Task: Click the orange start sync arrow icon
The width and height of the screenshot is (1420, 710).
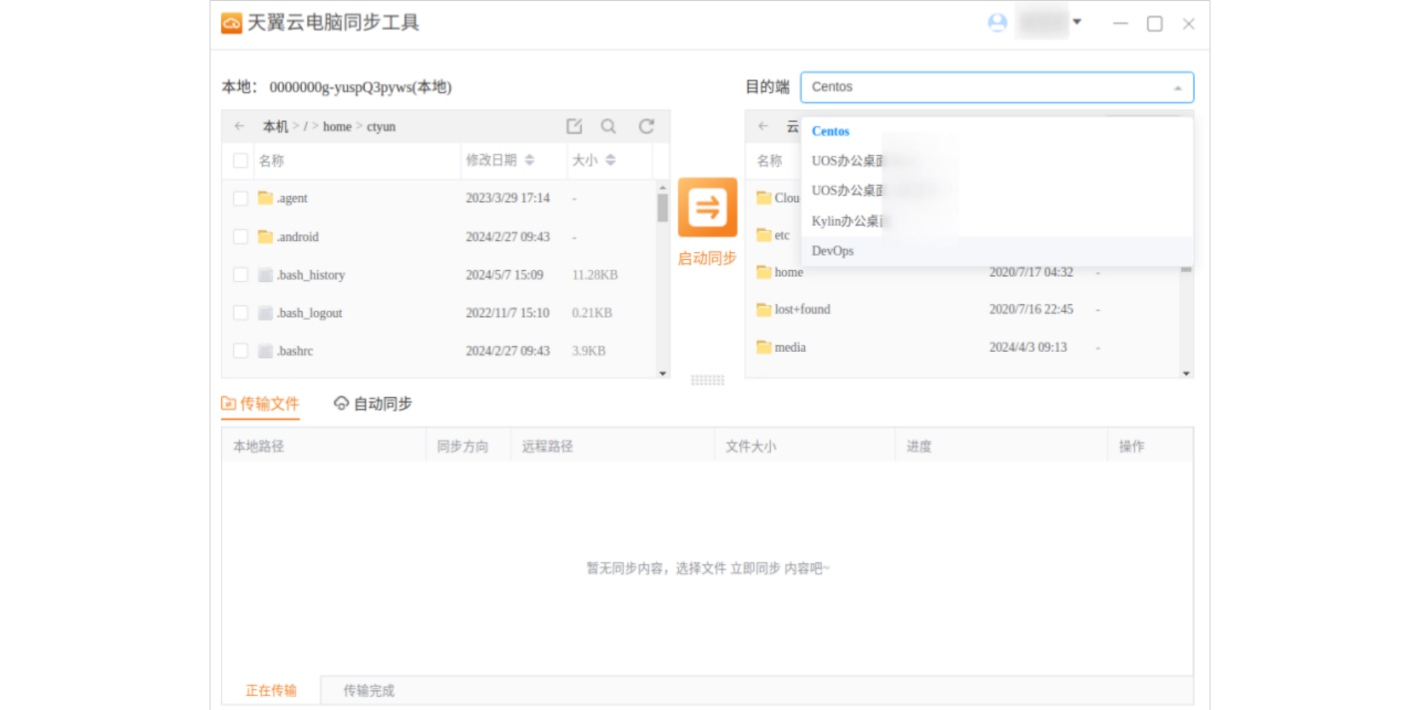Action: pos(707,207)
